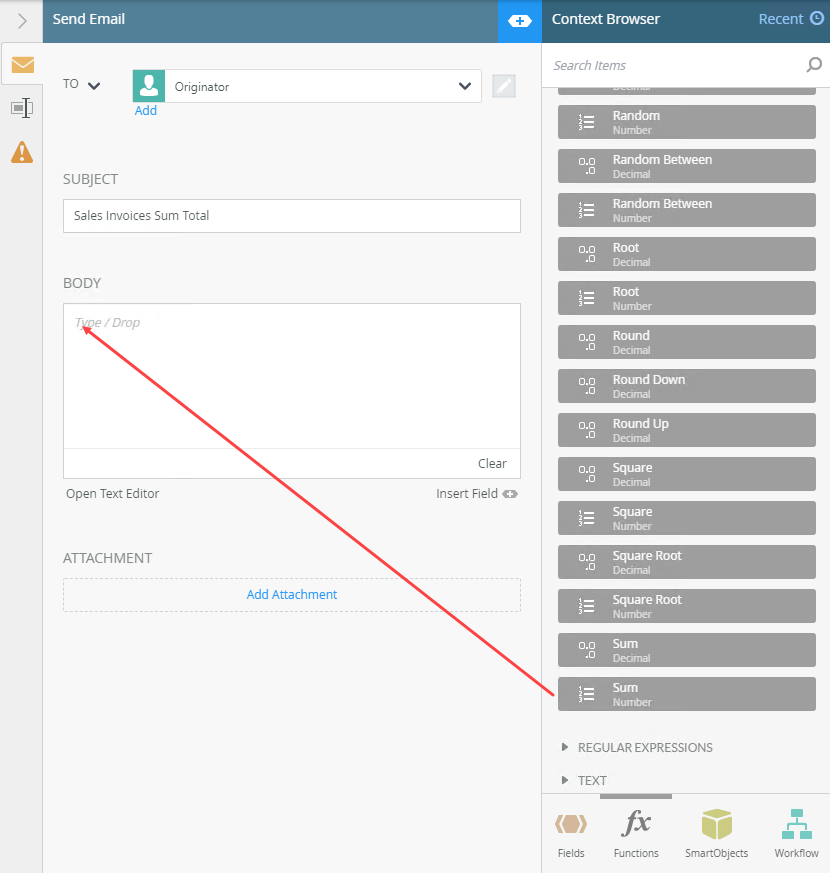Open the Errors warning triangle tab
The image size is (830, 873).
pos(22,151)
